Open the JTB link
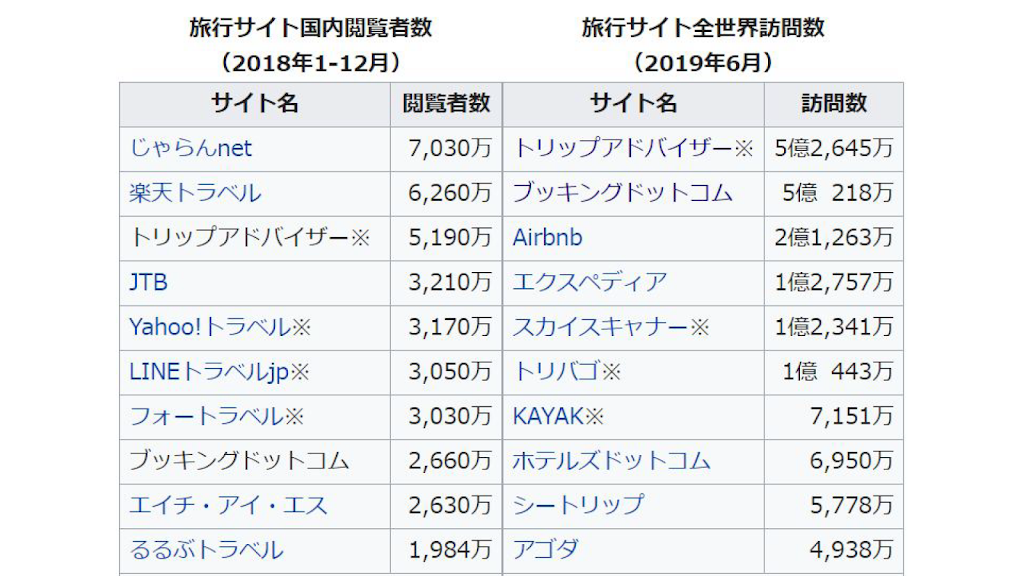Screen dimensions: 1024x576 point(148,282)
